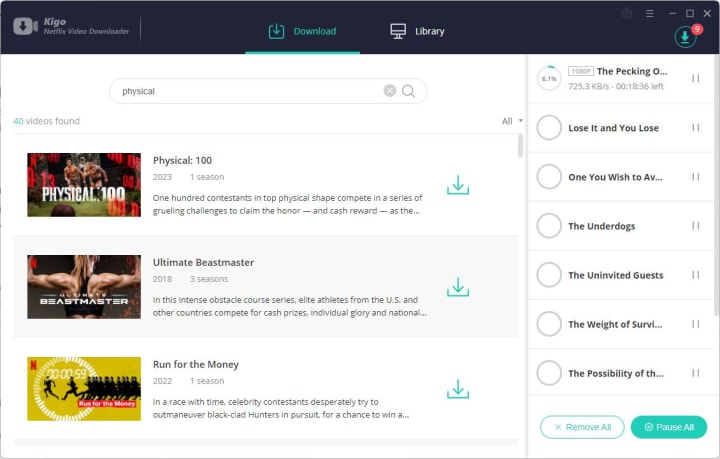720x459 pixels.
Task: Open the Physical: 100 thumbnail
Action: click(x=84, y=185)
